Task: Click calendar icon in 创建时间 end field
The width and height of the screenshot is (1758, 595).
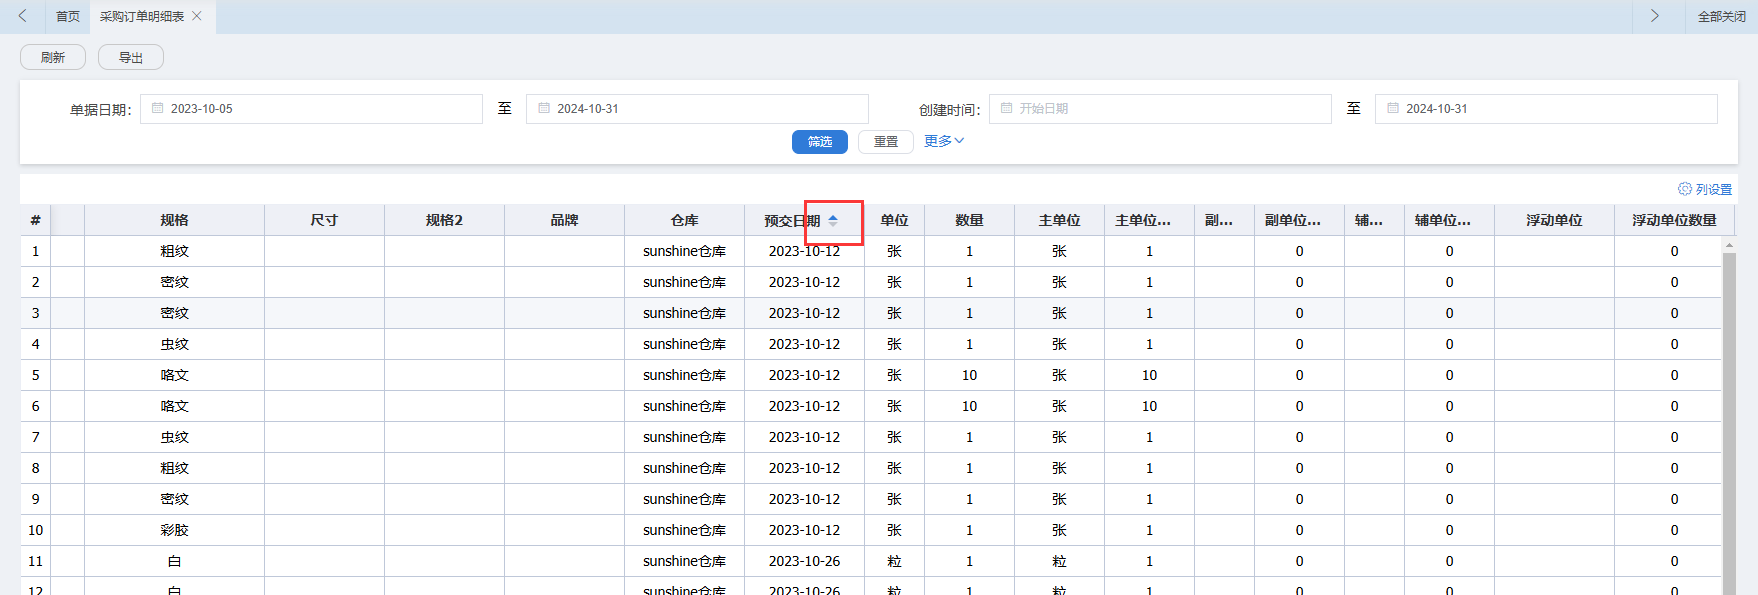Action: click(x=1393, y=108)
